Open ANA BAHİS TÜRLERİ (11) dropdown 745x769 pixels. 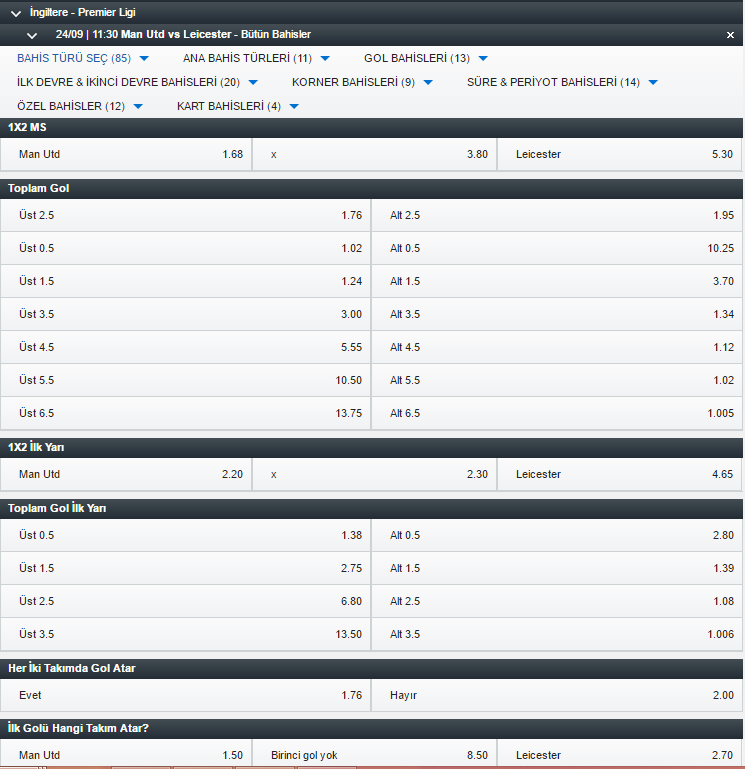pos(256,58)
